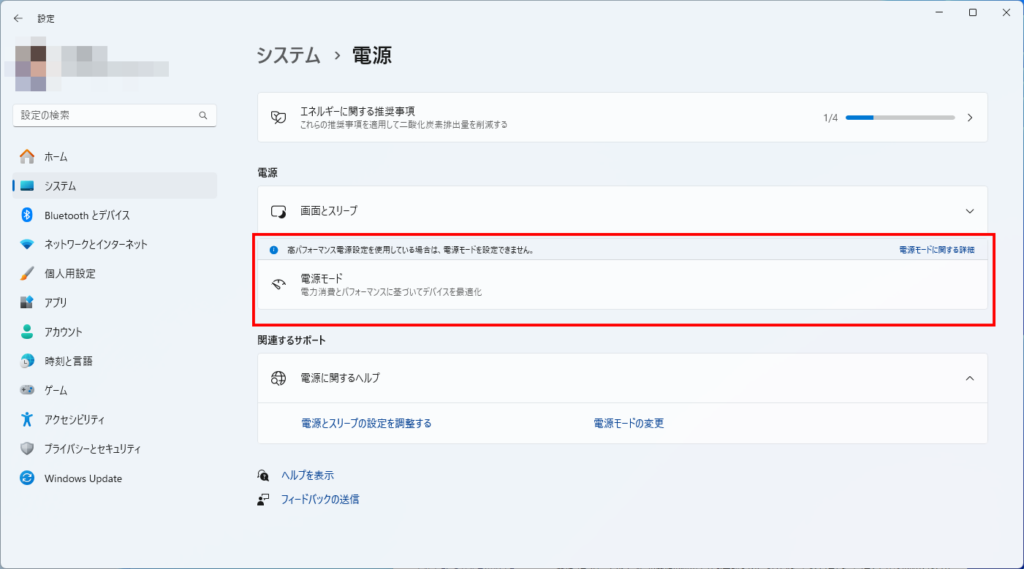
Task: Collapse the 電源に関するヘルプ section chevron
Action: coord(970,378)
